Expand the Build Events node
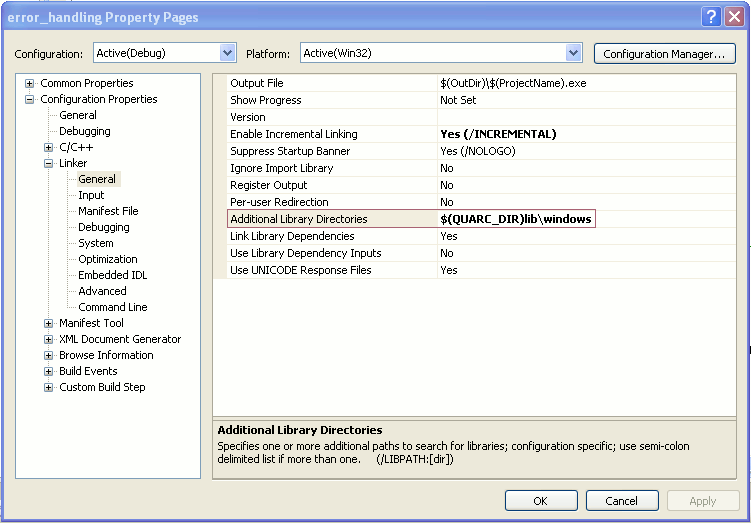Viewport: 751px width, 523px height. tap(49, 371)
